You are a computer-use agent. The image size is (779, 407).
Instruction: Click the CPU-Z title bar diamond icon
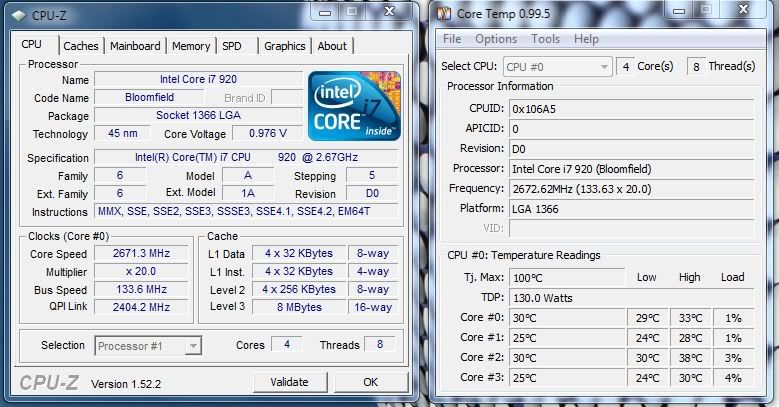point(19,16)
